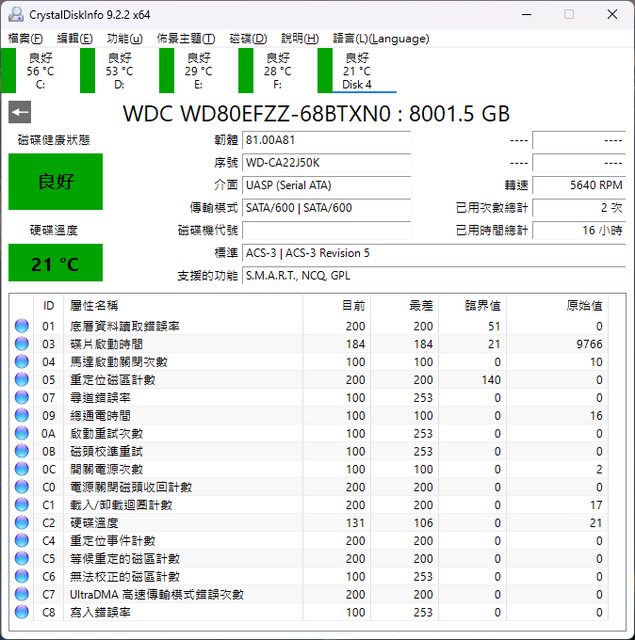The image size is (635, 640).
Task: Click the green 良好 health status button
Action: (x=56, y=182)
